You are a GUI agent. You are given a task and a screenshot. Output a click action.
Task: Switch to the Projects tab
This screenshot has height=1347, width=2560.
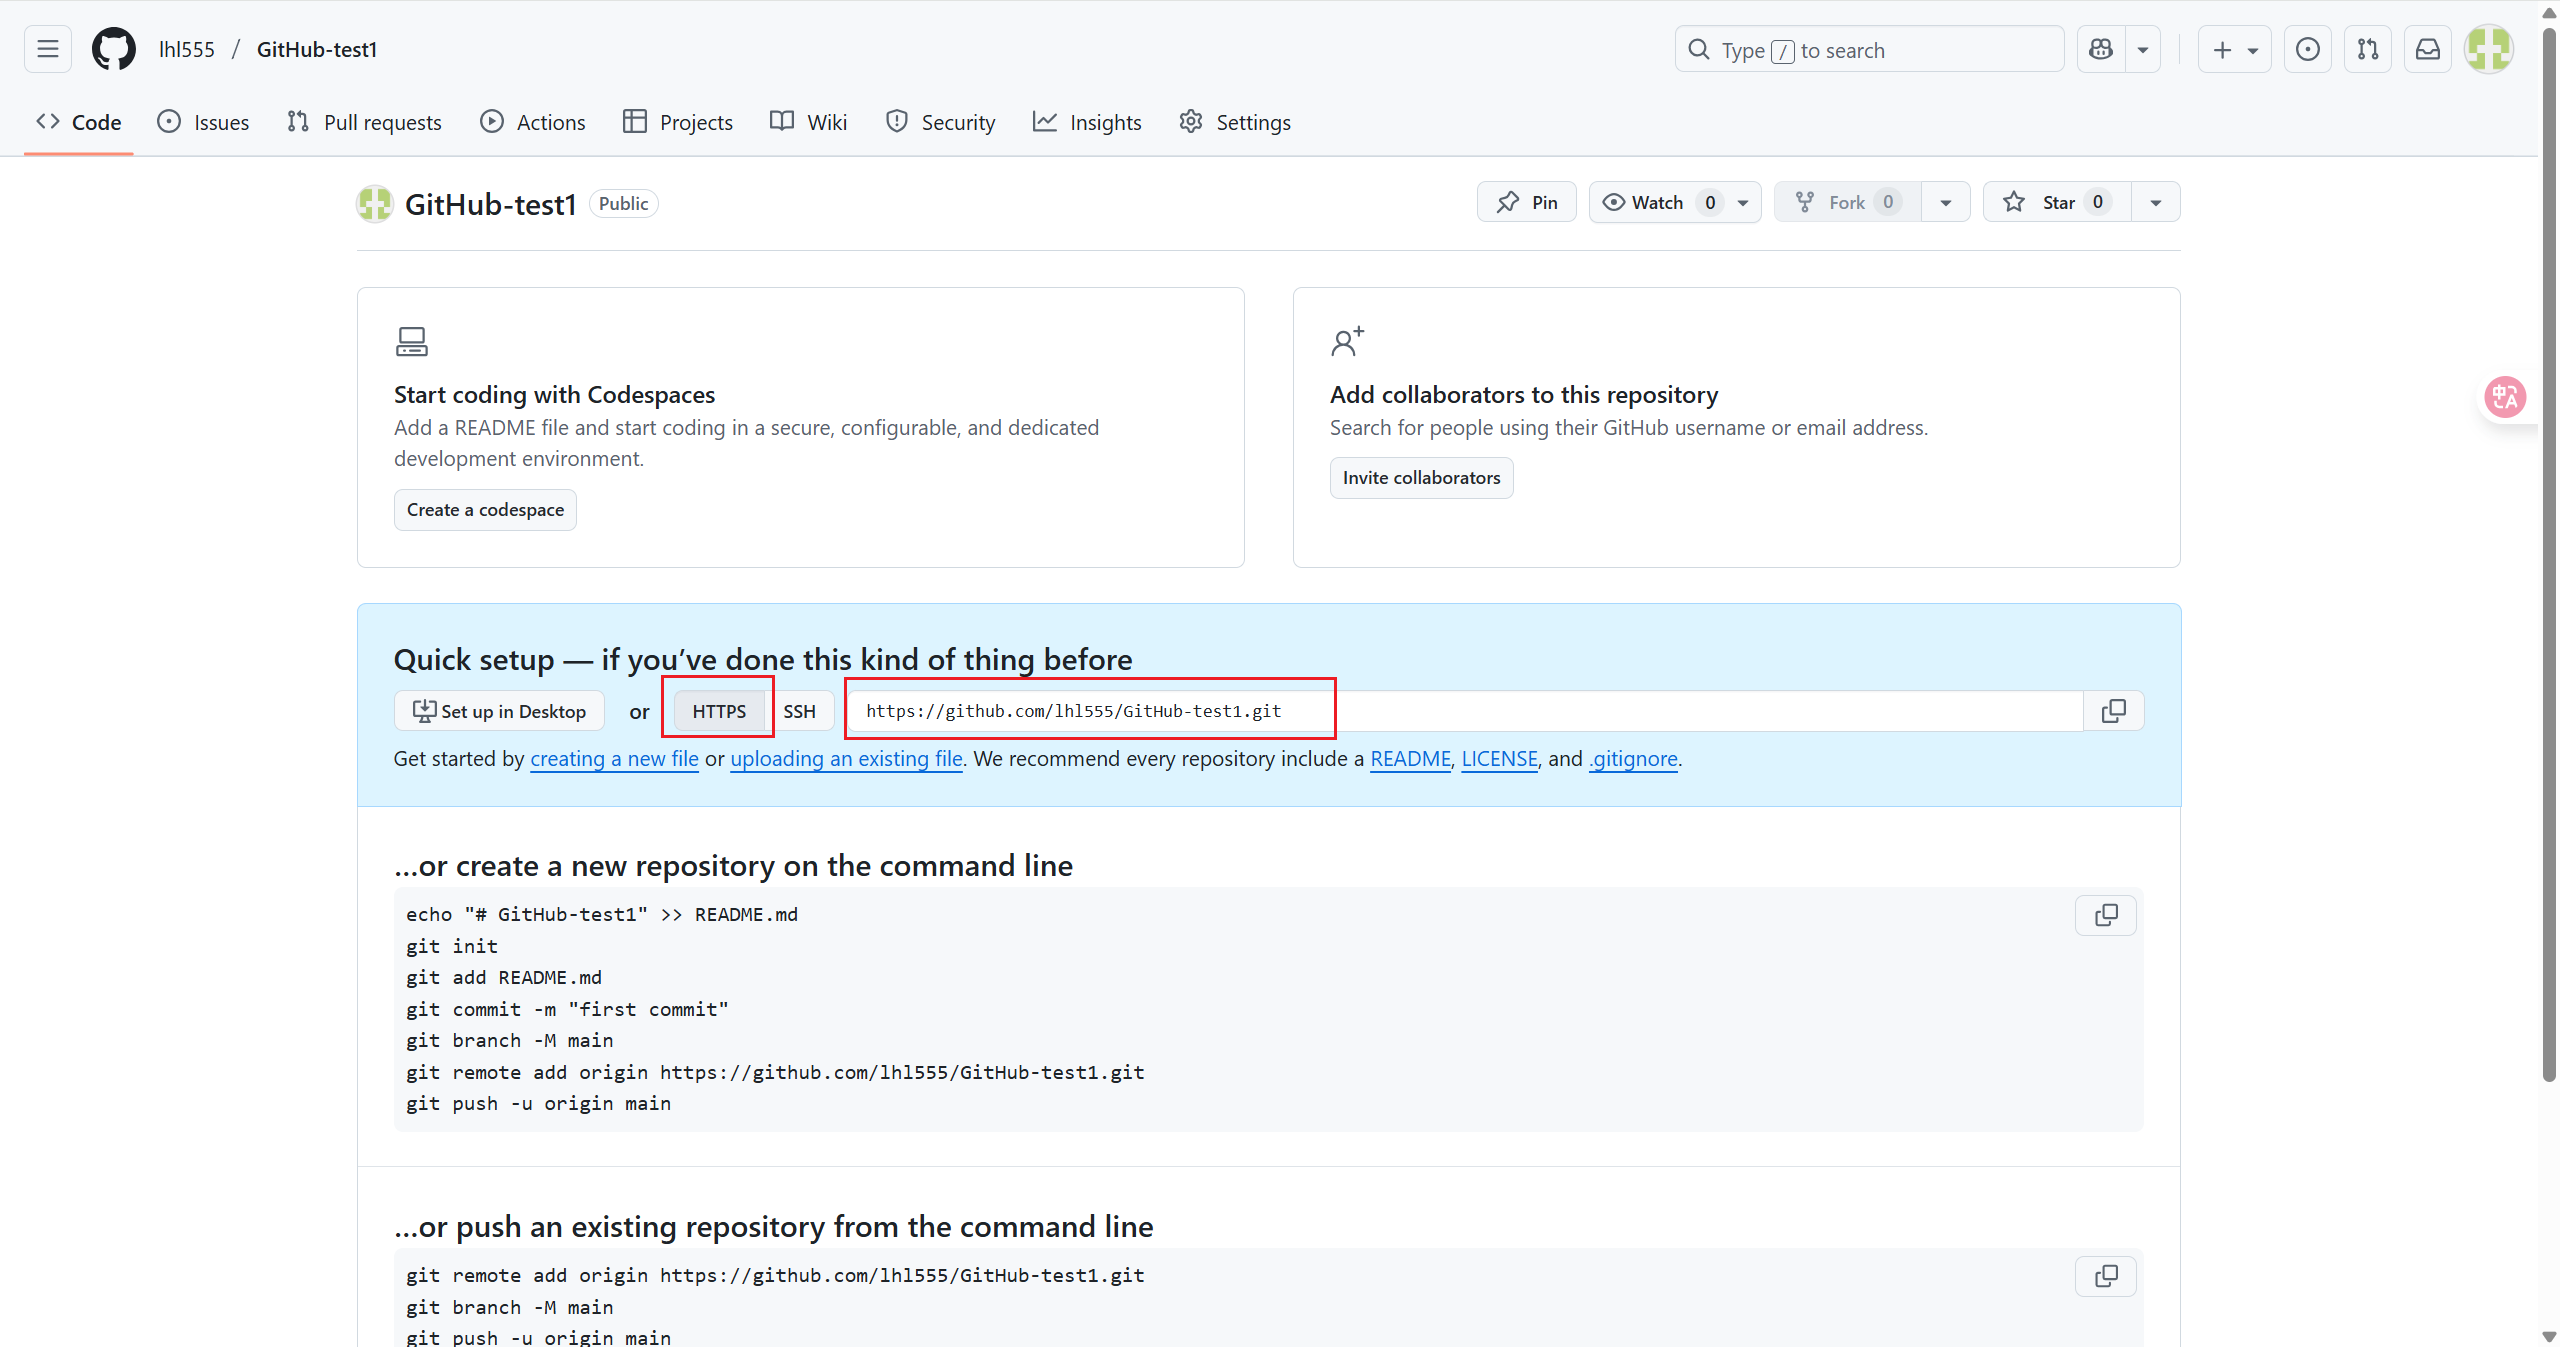[x=678, y=122]
